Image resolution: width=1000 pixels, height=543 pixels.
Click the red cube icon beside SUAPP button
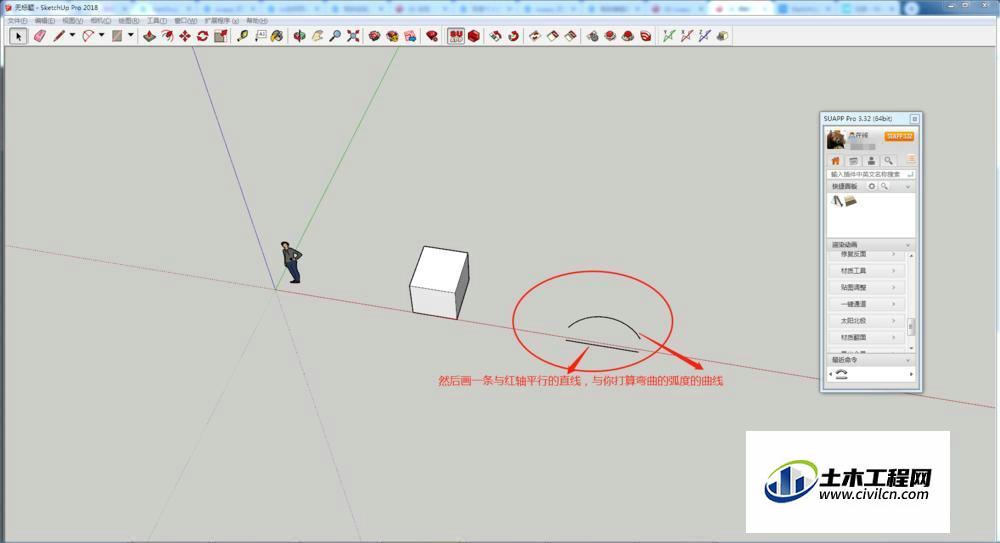click(x=473, y=36)
